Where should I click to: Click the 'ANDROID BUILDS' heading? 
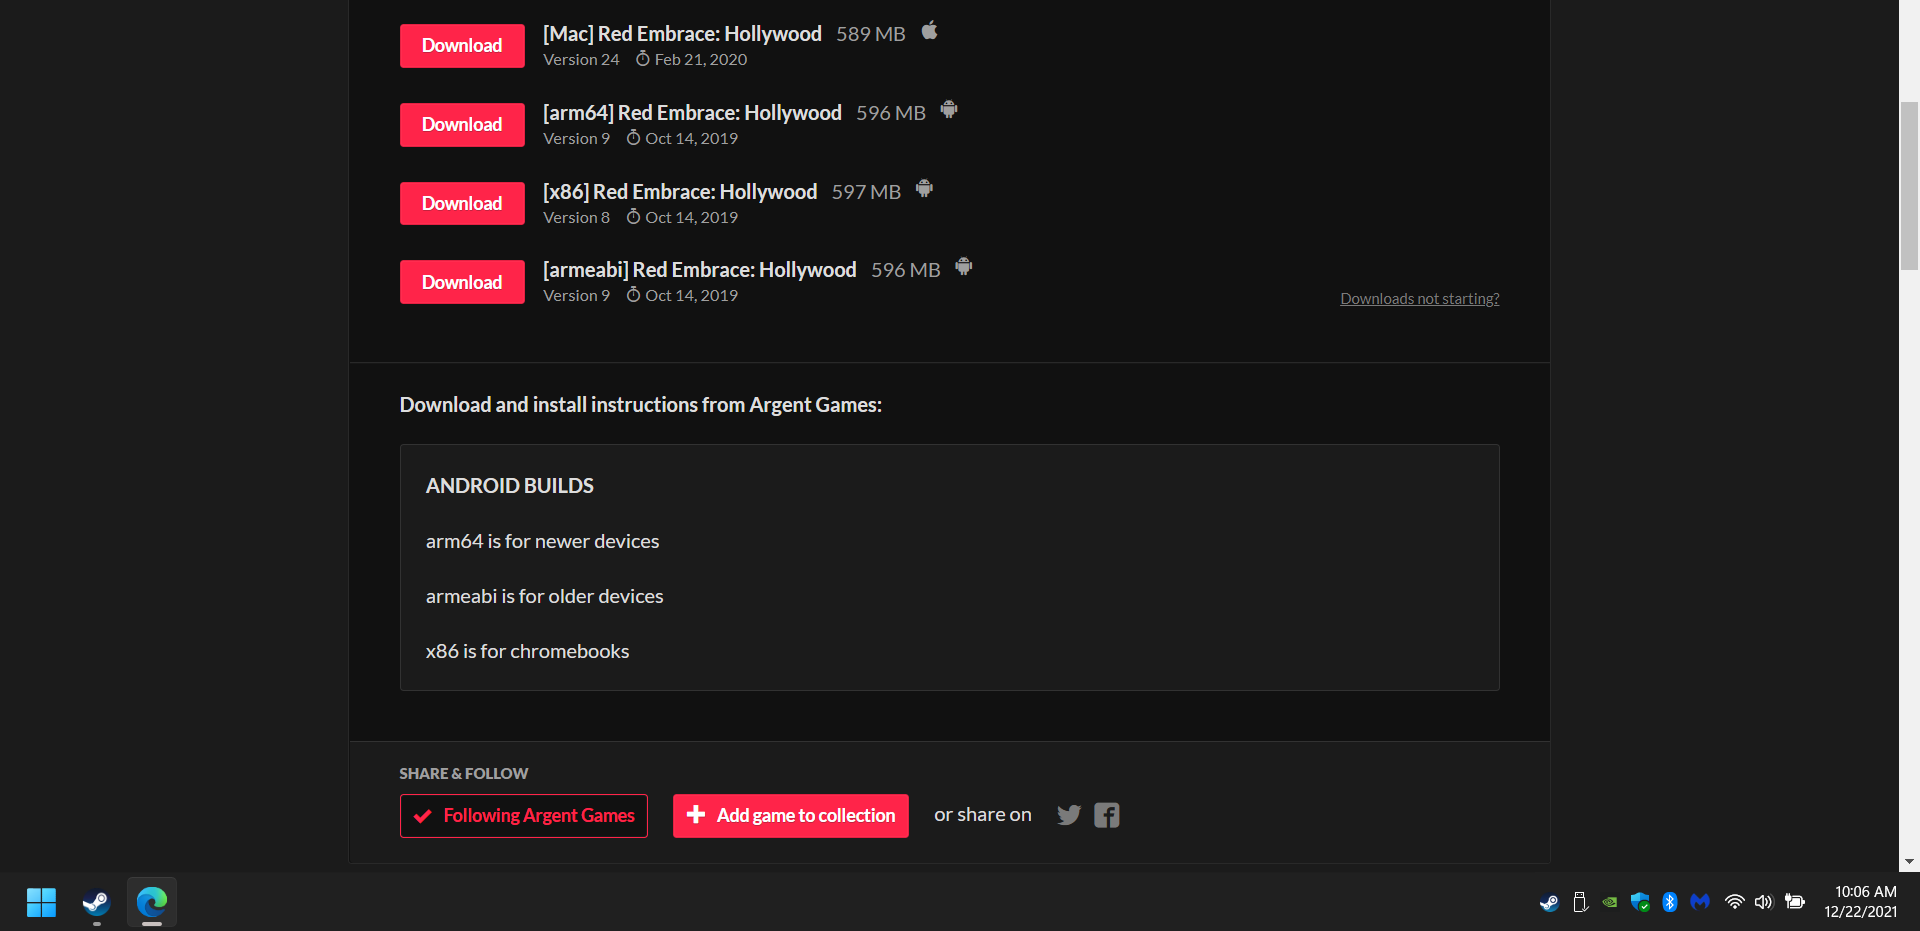pos(510,486)
